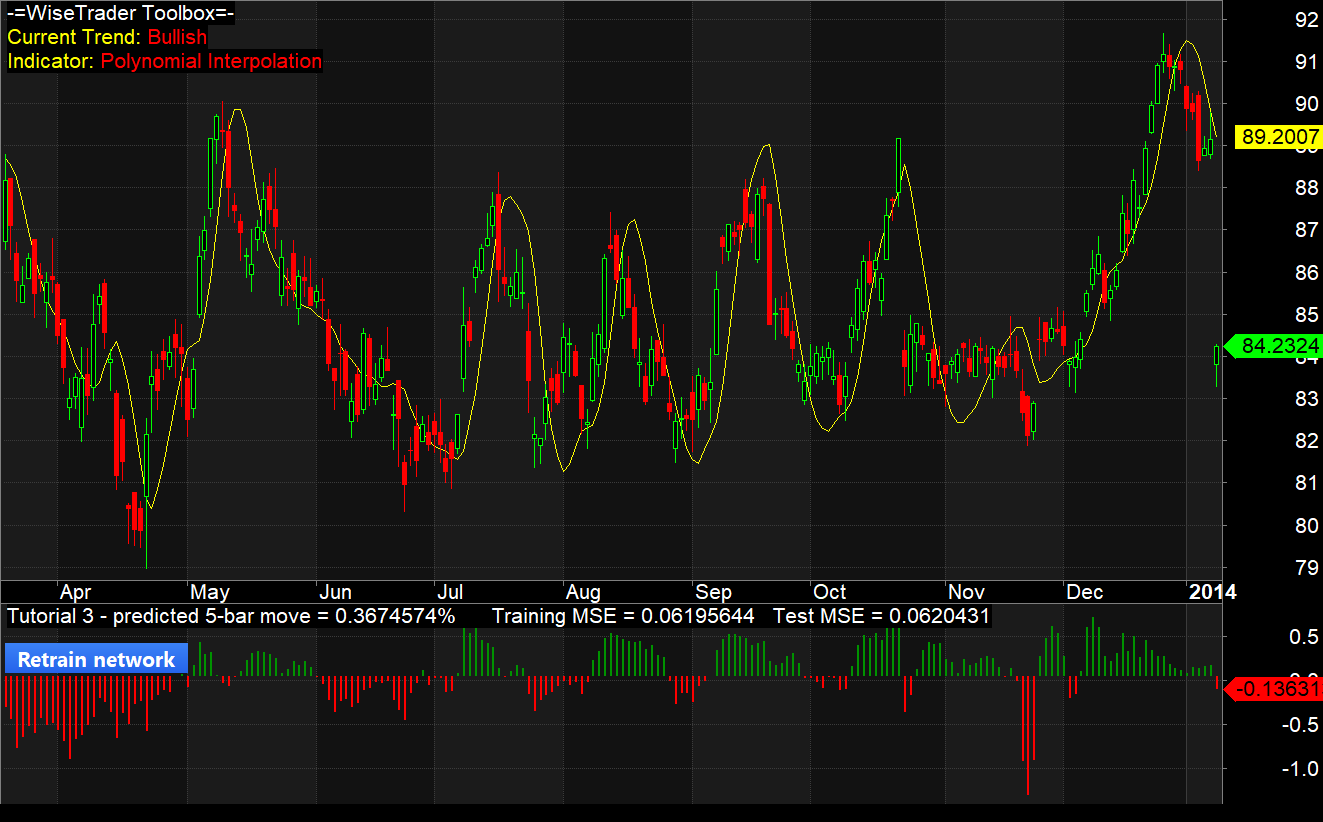
Task: Select the green 84.2324 price label
Action: coord(1274,347)
